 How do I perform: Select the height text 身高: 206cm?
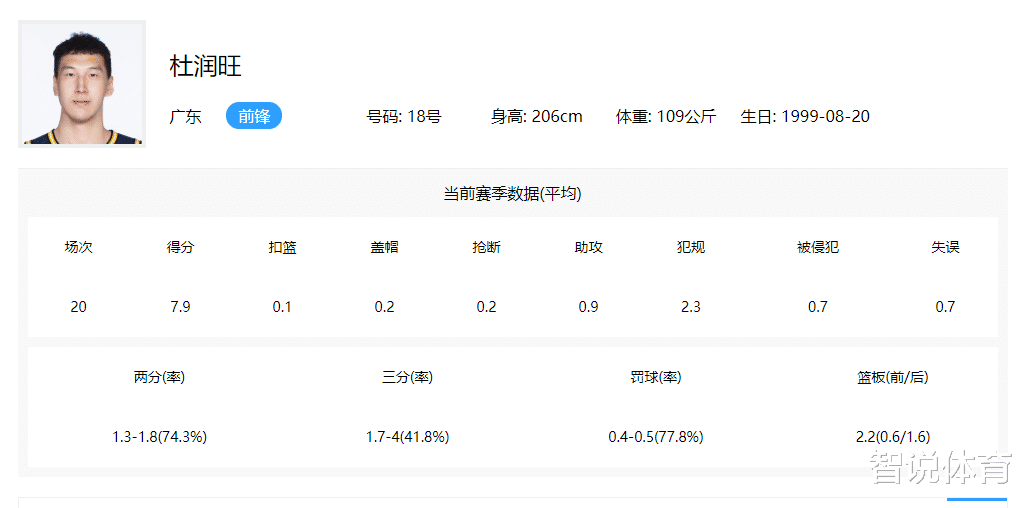(x=537, y=117)
